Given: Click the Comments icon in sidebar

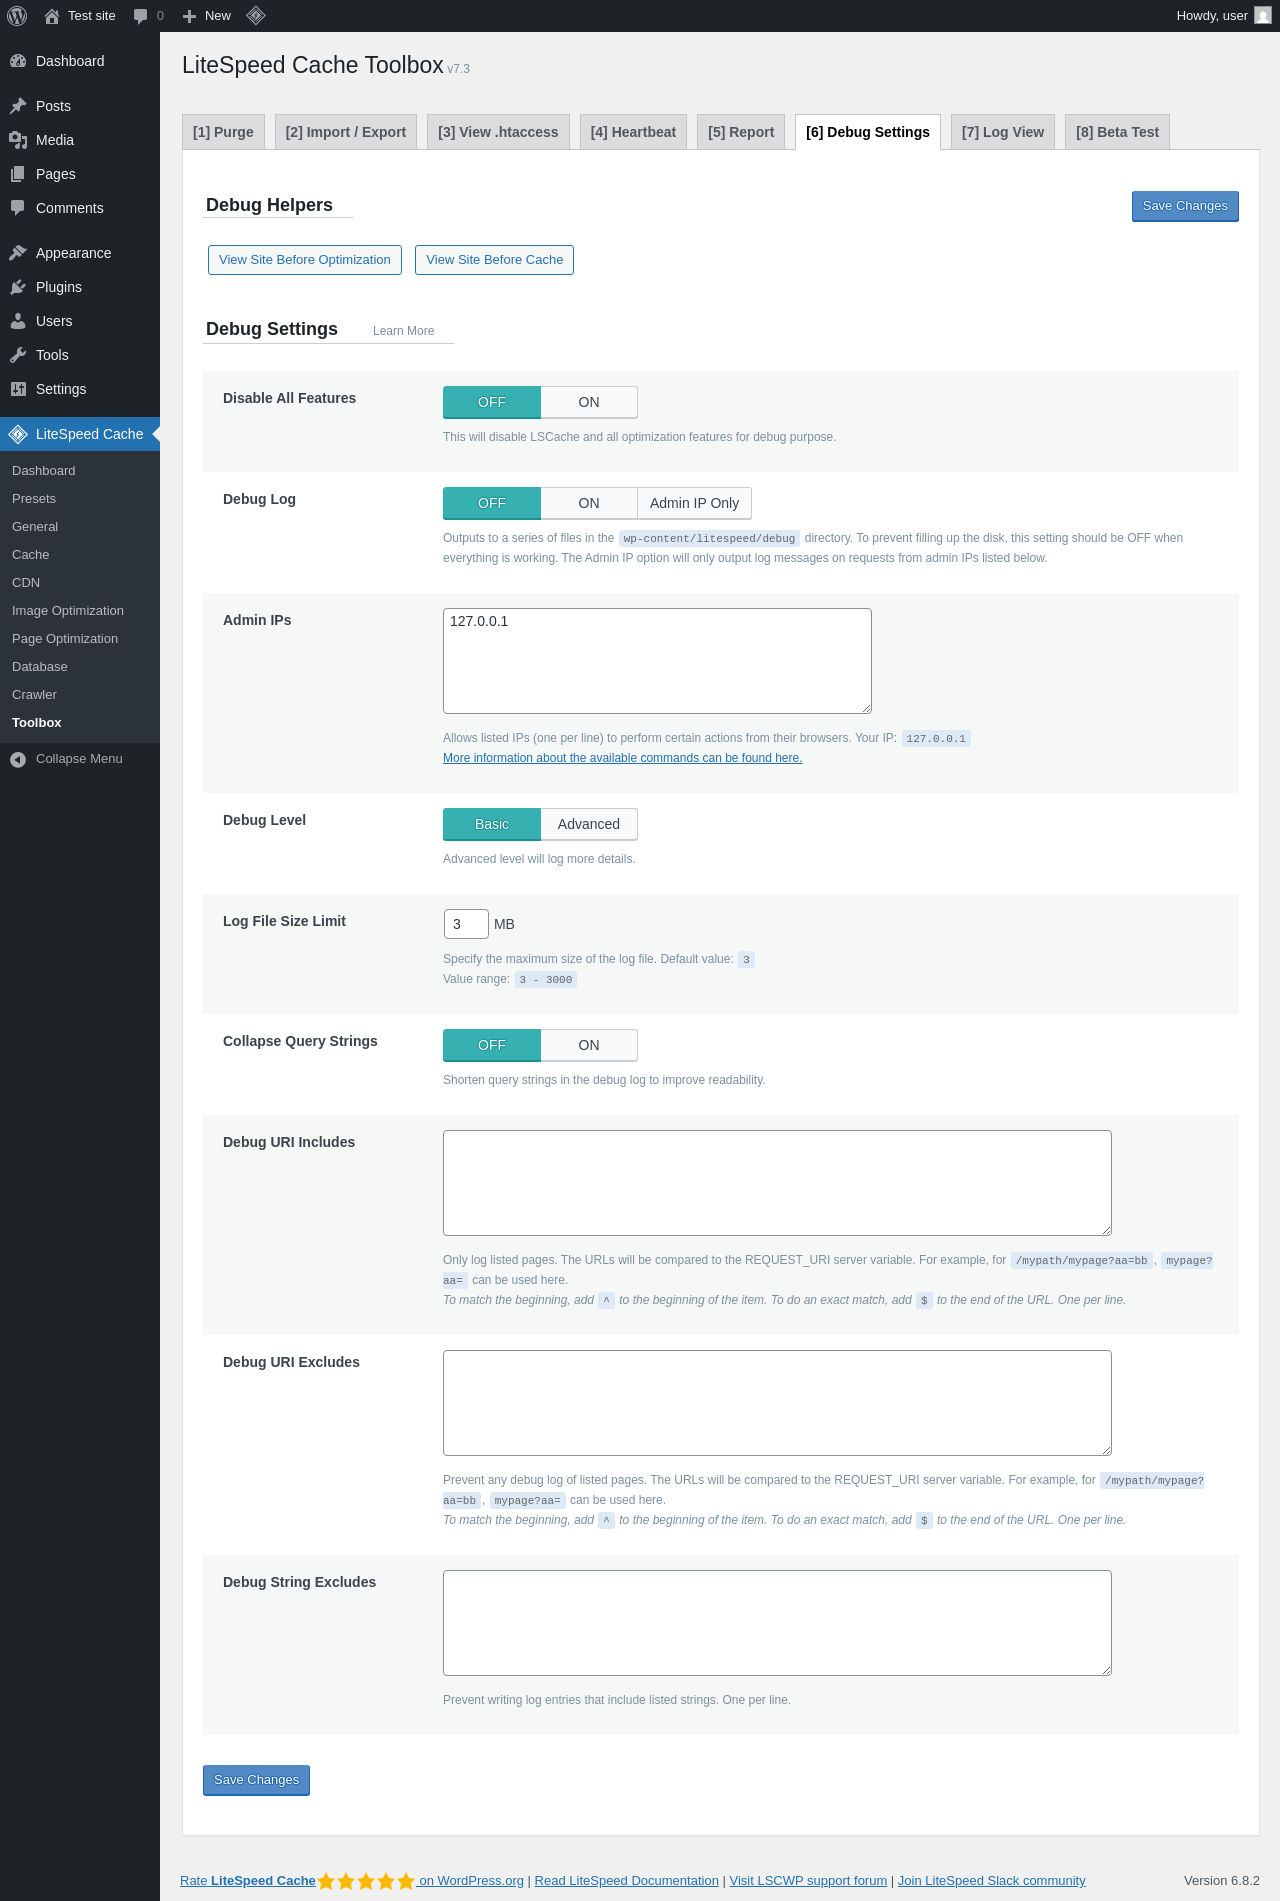Looking at the screenshot, I should tap(18, 208).
